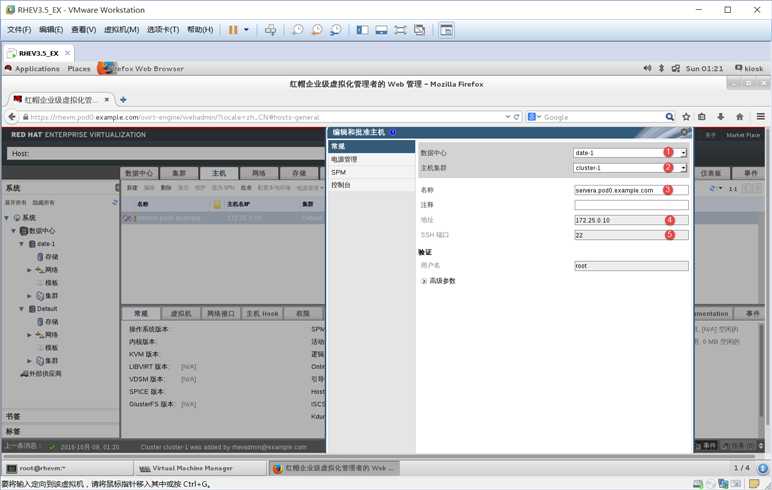Click the workspace switcher 1 / 4

[x=741, y=468]
